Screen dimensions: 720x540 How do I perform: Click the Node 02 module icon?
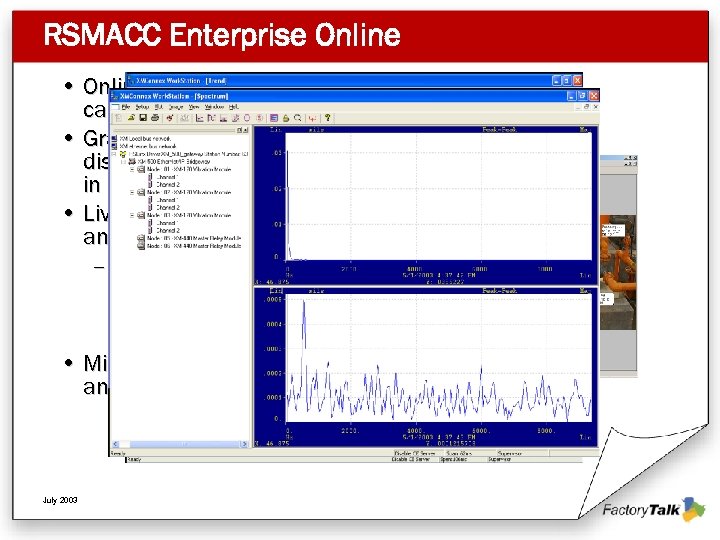point(141,192)
